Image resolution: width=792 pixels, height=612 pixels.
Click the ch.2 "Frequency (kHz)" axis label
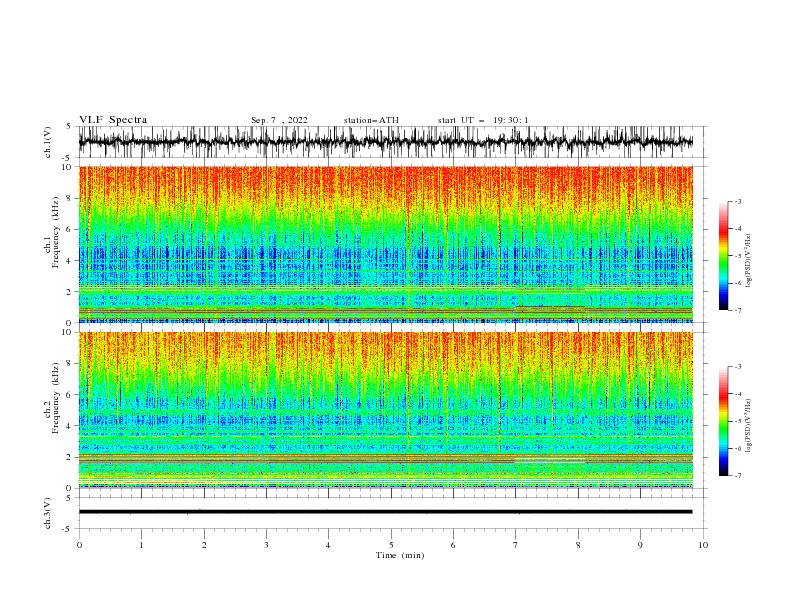click(x=56, y=398)
